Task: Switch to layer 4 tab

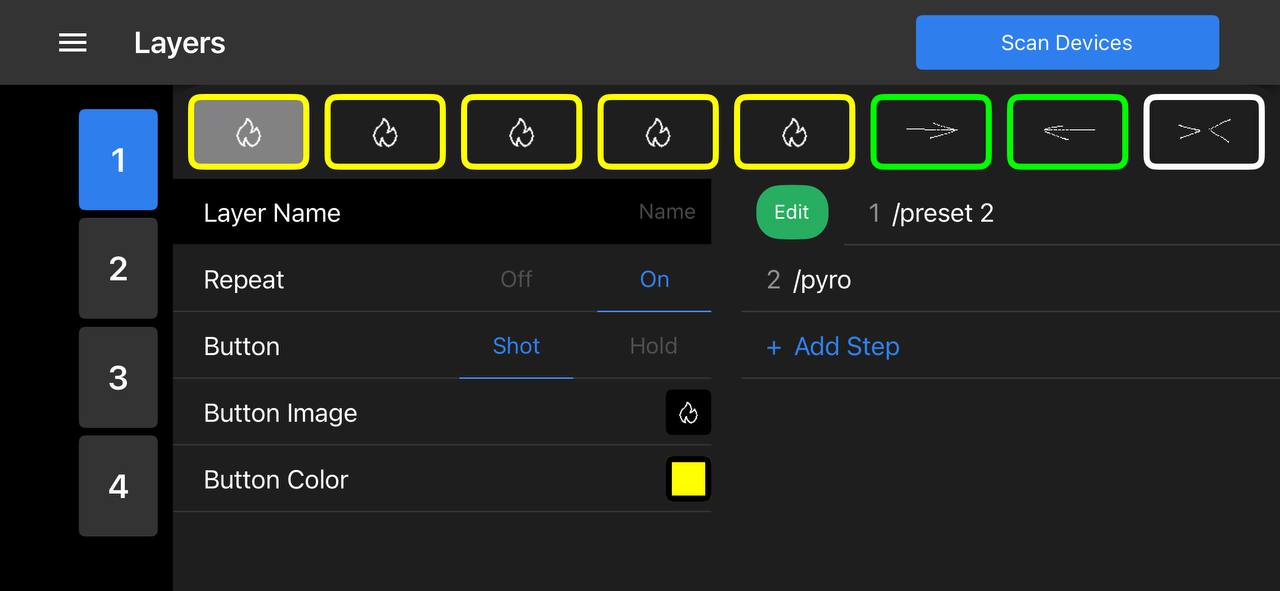Action: point(118,486)
